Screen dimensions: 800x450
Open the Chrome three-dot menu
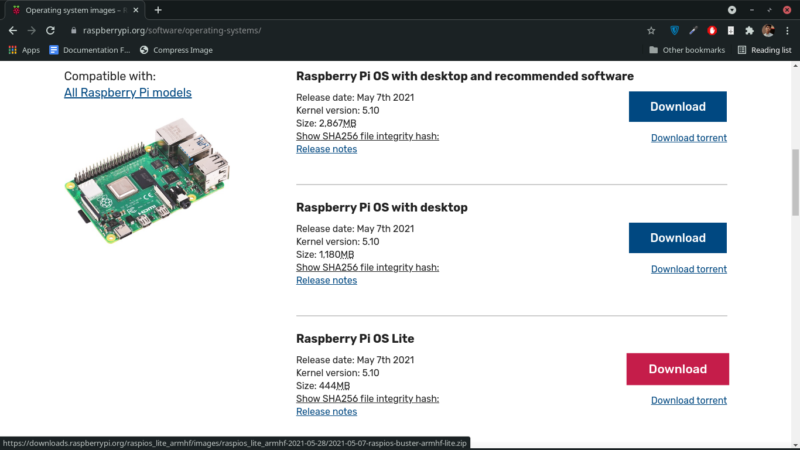click(787, 31)
